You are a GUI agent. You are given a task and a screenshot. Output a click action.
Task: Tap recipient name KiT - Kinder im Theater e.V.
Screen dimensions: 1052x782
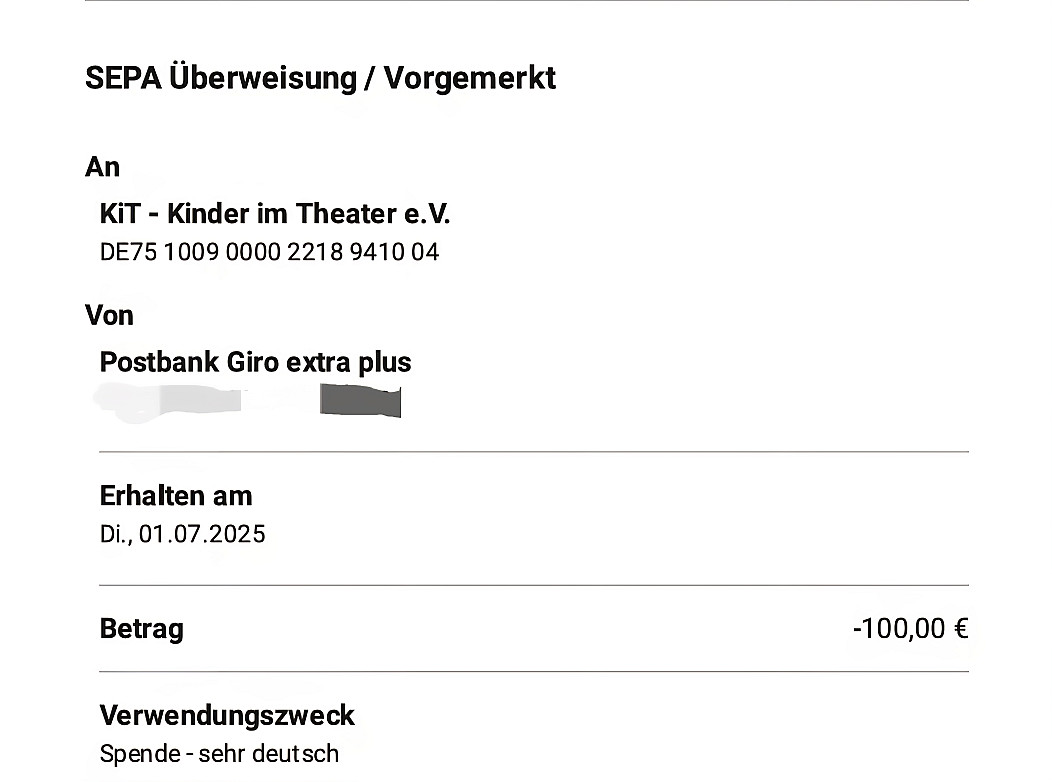(275, 213)
